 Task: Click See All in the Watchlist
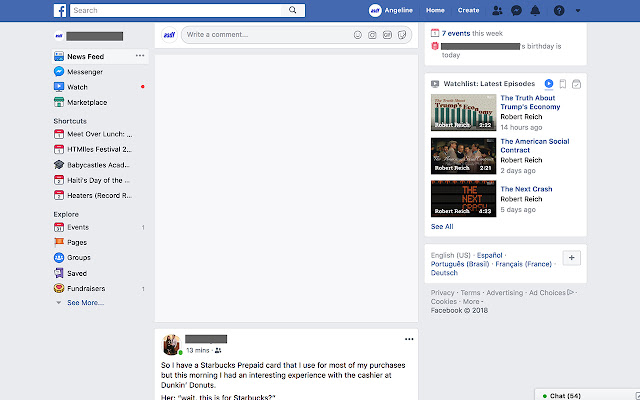pyautogui.click(x=442, y=227)
